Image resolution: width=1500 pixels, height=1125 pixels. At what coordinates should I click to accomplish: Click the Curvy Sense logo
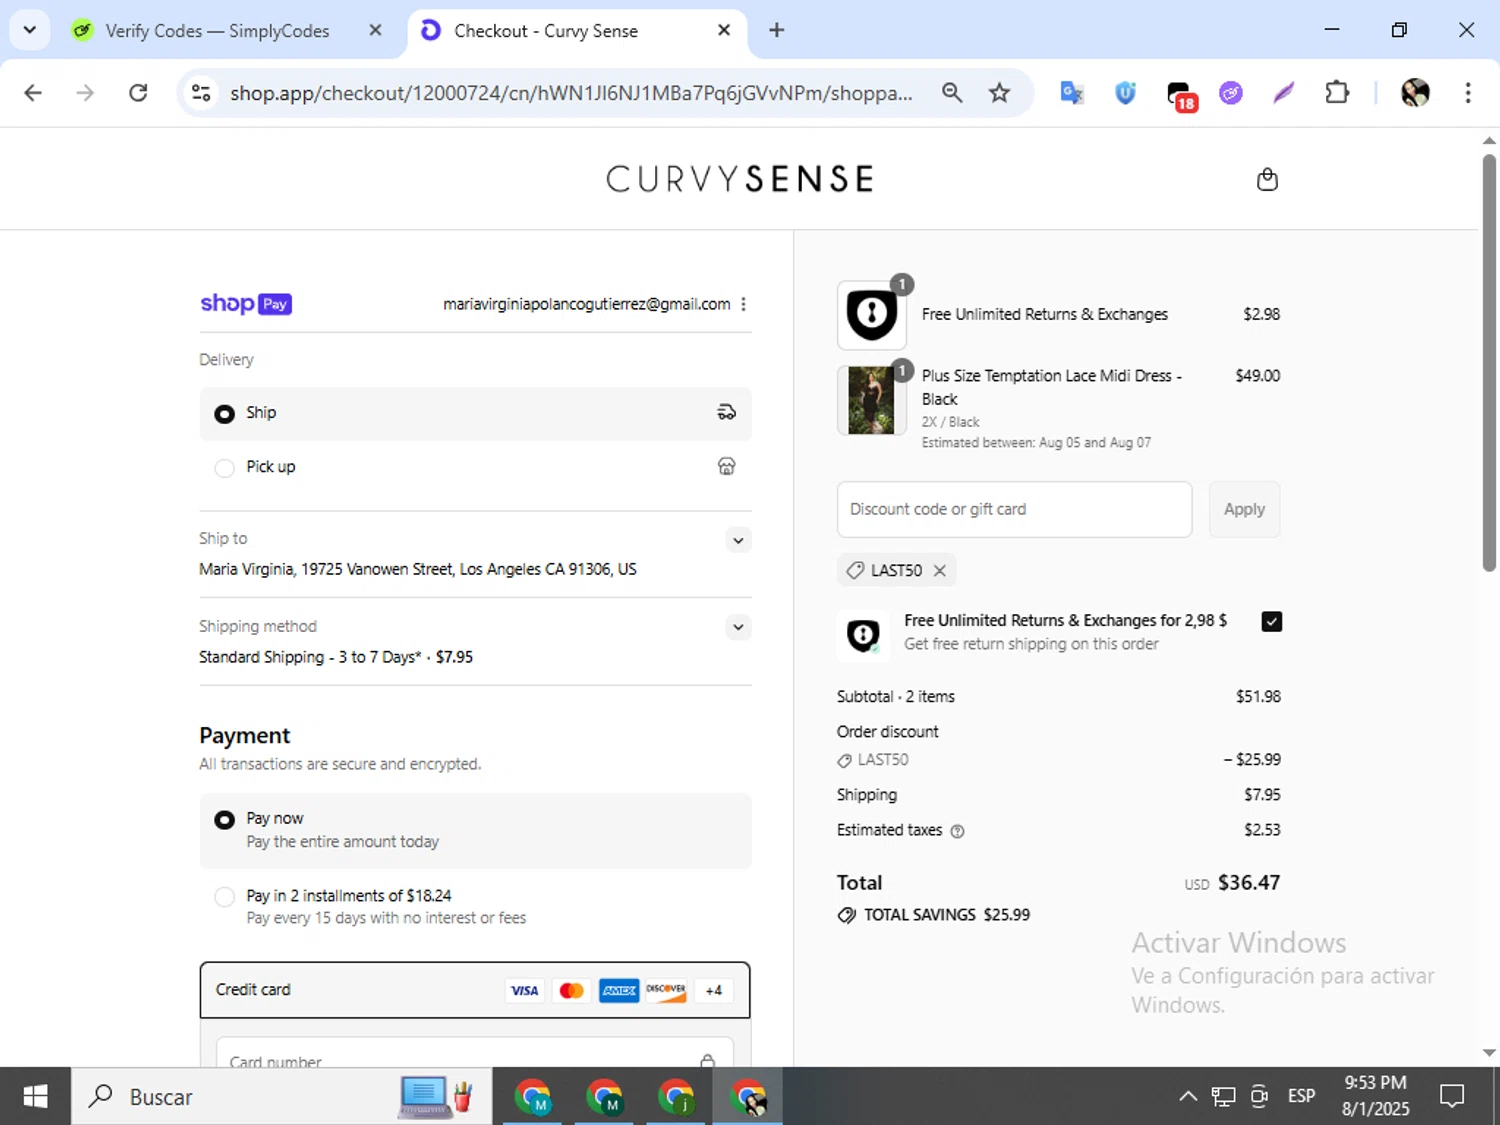click(x=740, y=179)
